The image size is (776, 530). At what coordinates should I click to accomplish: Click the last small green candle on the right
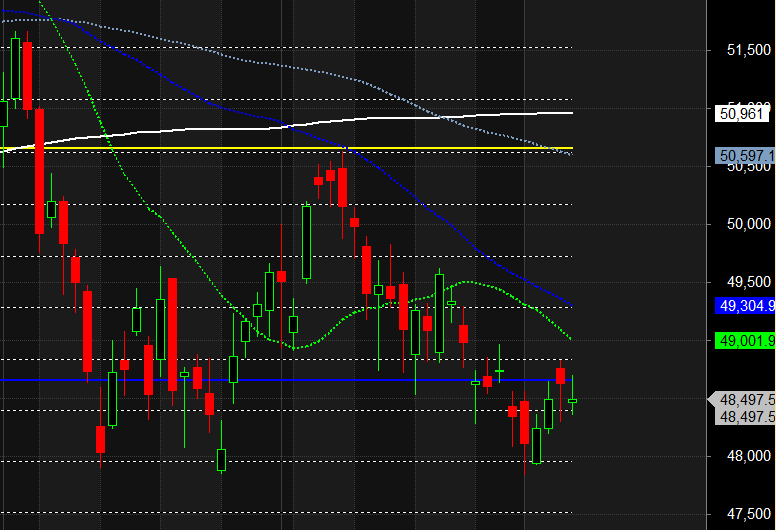click(x=573, y=400)
